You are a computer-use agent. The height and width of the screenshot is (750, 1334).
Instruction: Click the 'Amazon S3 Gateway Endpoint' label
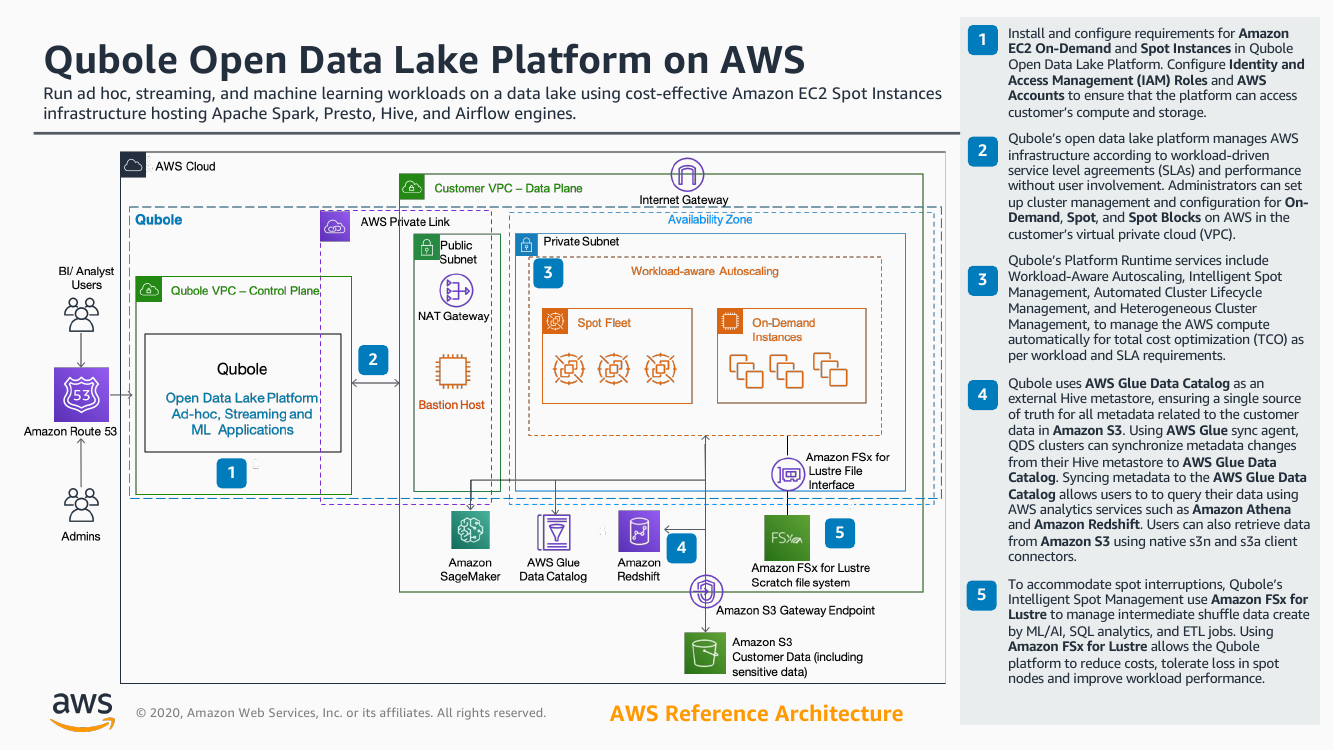[x=795, y=610]
